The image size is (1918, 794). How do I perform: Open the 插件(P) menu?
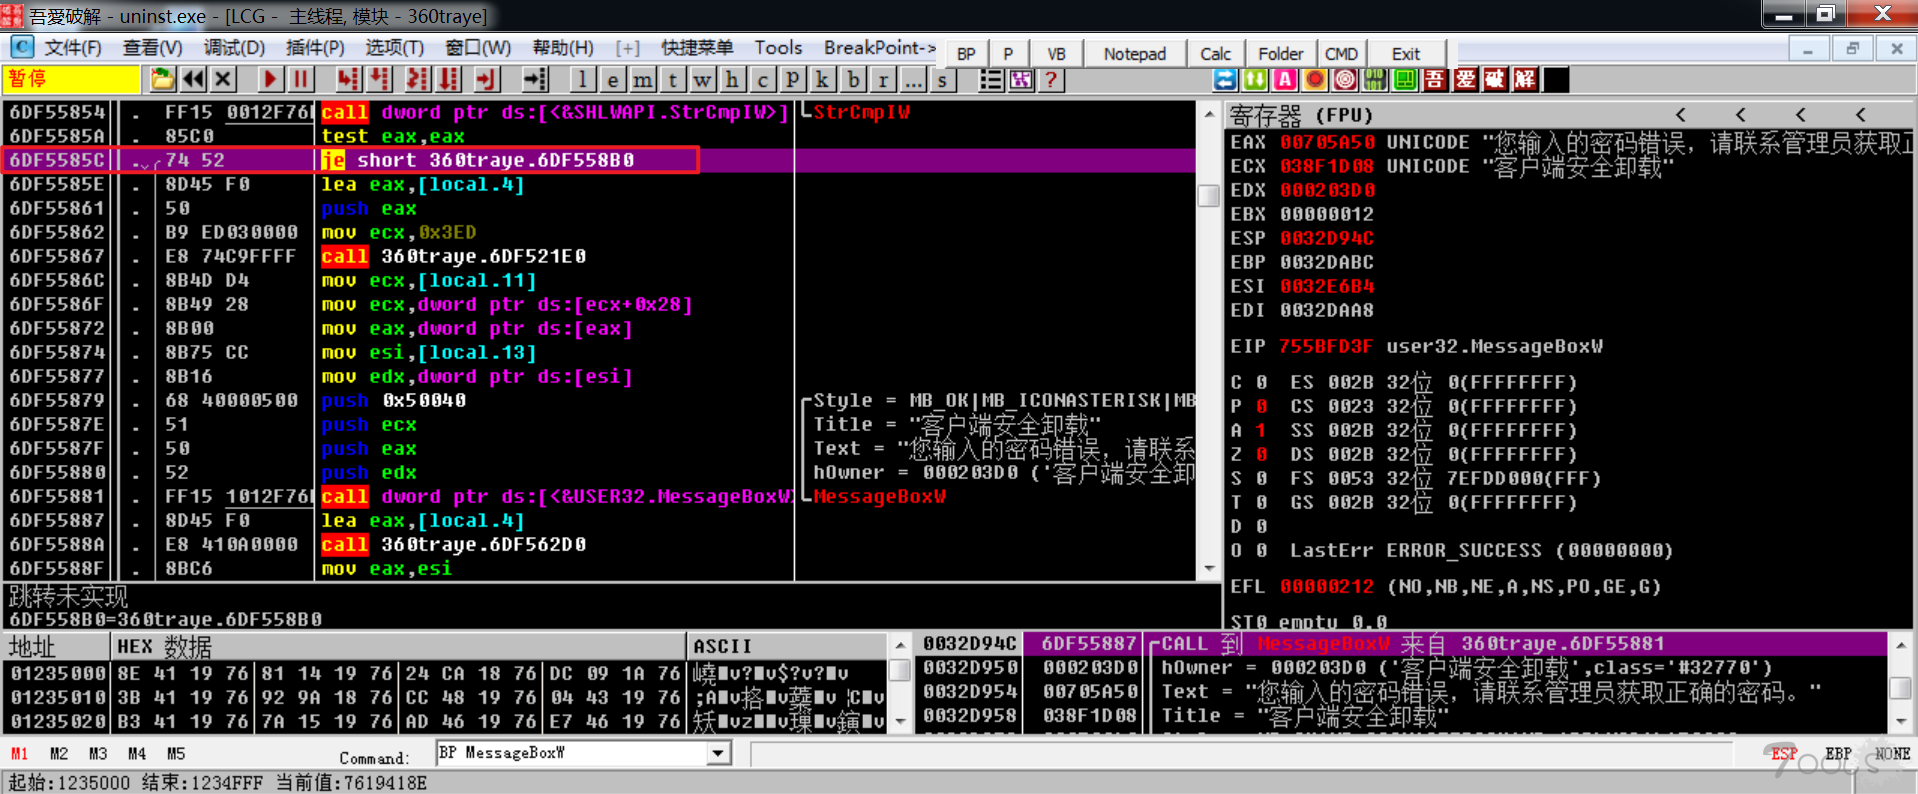coord(315,48)
